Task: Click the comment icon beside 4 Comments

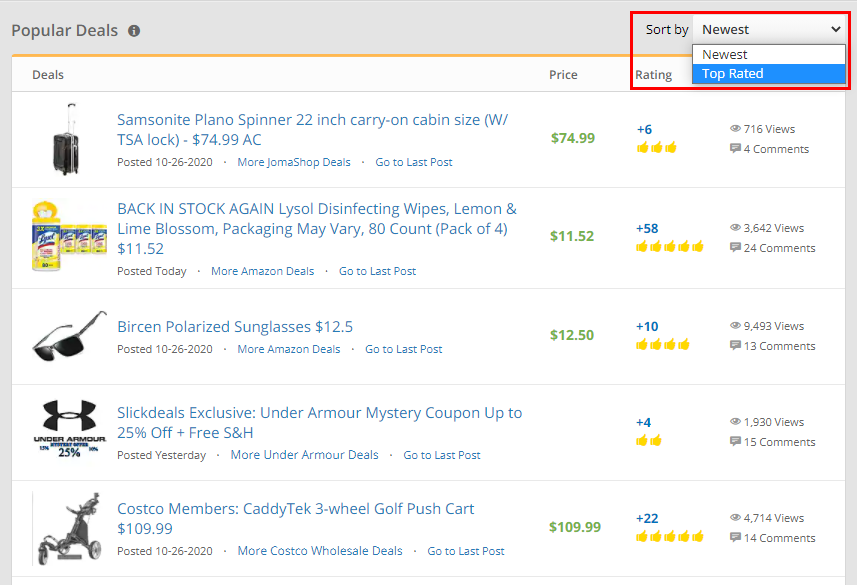Action: pyautogui.click(x=735, y=149)
